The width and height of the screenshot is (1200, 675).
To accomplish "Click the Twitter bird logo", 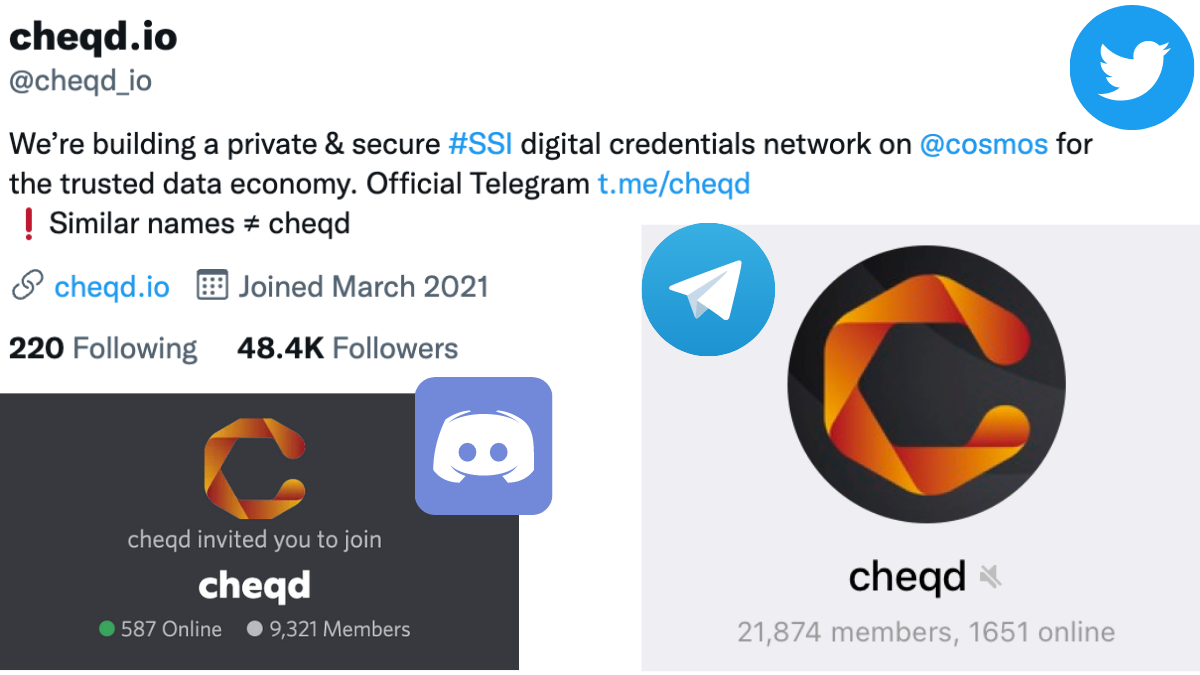I will click(x=1134, y=68).
